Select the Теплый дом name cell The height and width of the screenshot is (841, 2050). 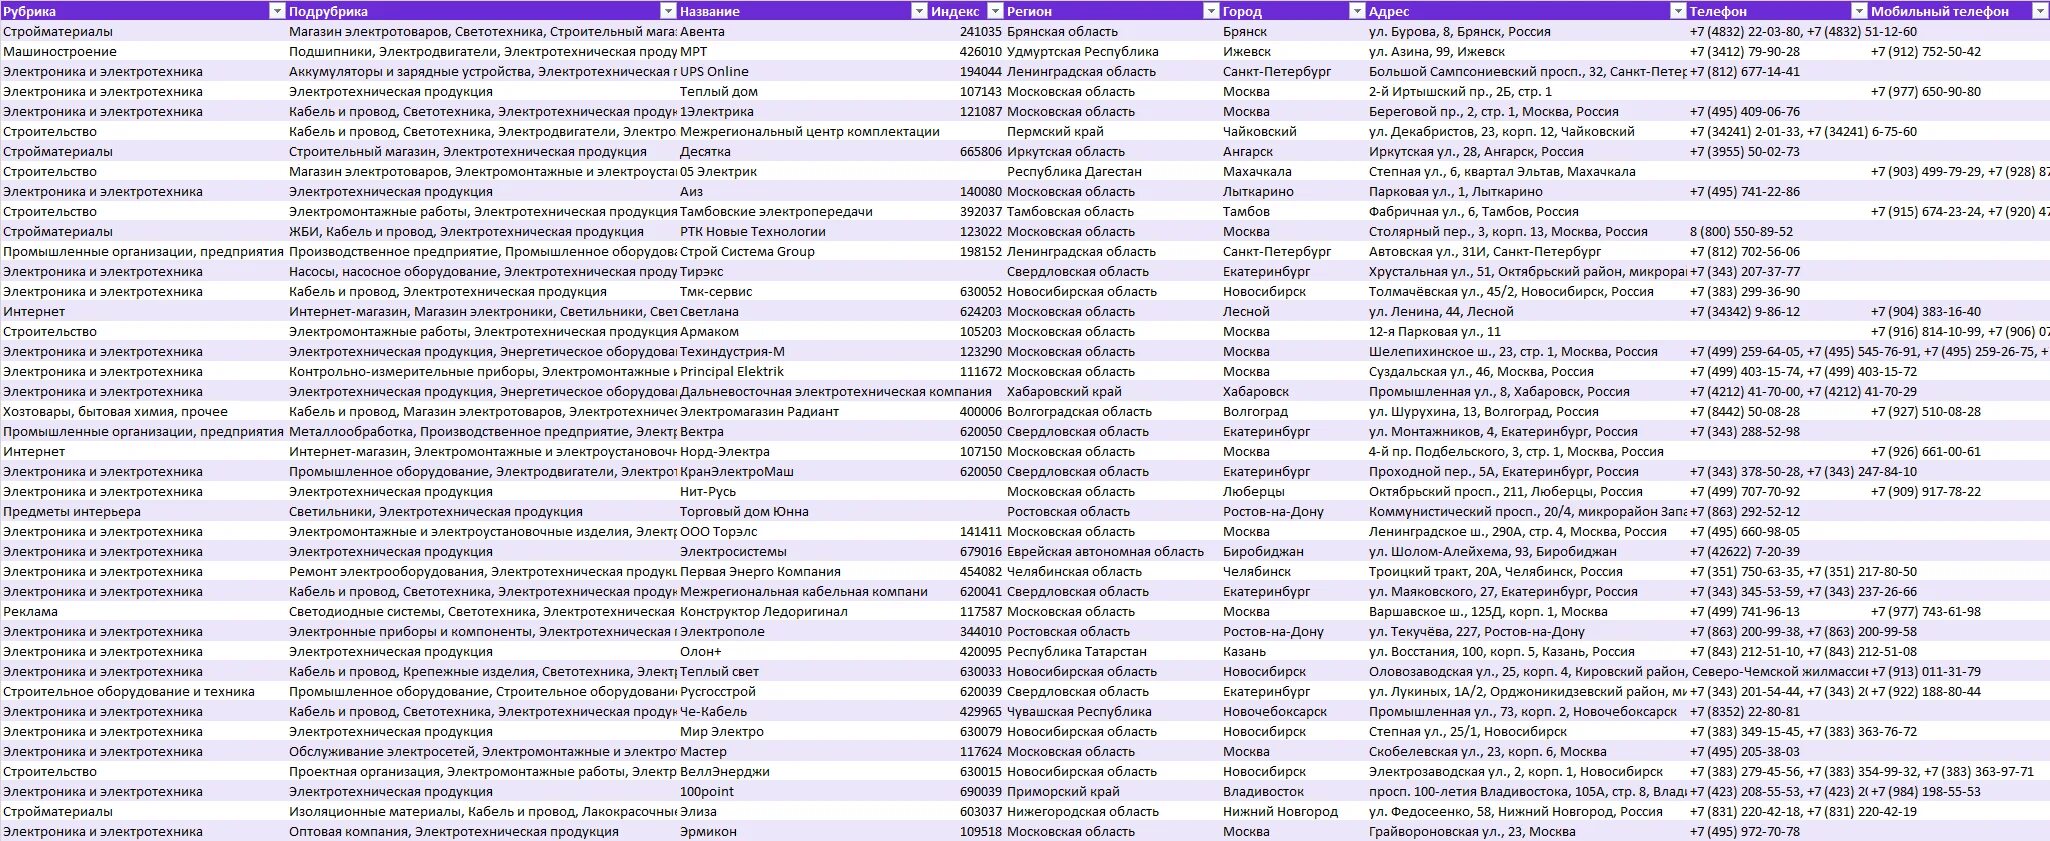click(x=802, y=91)
